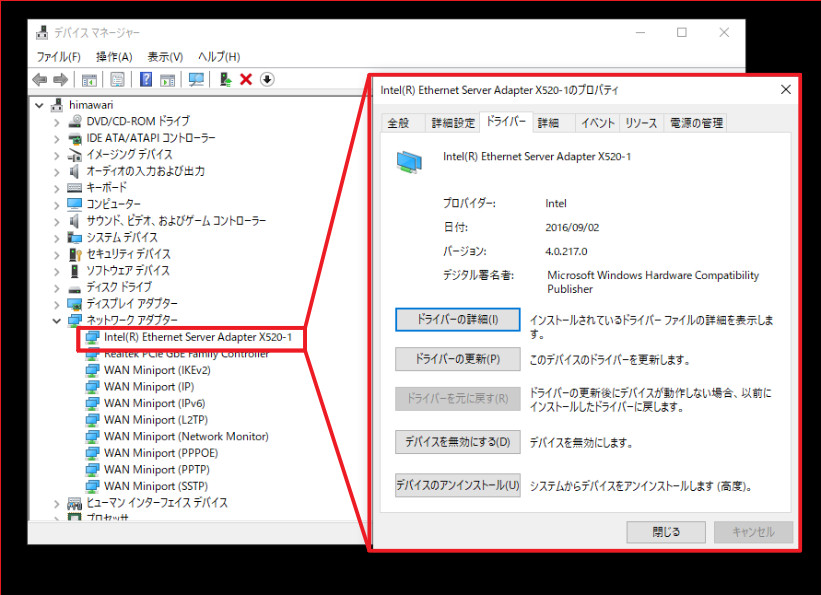This screenshot has height=595, width=821.
Task: Select WAN Miniport (Network Monitor) item
Action: coord(186,436)
